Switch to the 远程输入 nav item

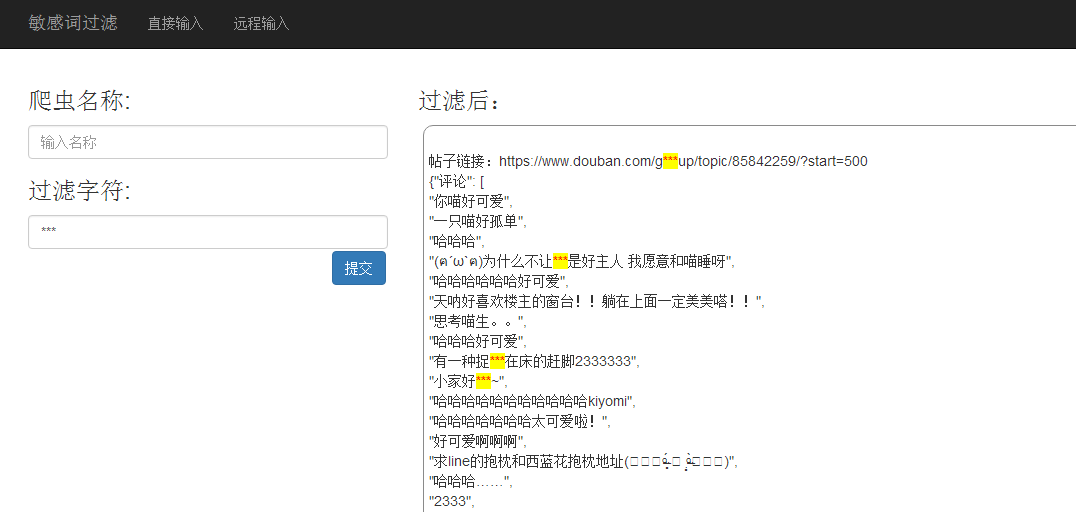(261, 24)
